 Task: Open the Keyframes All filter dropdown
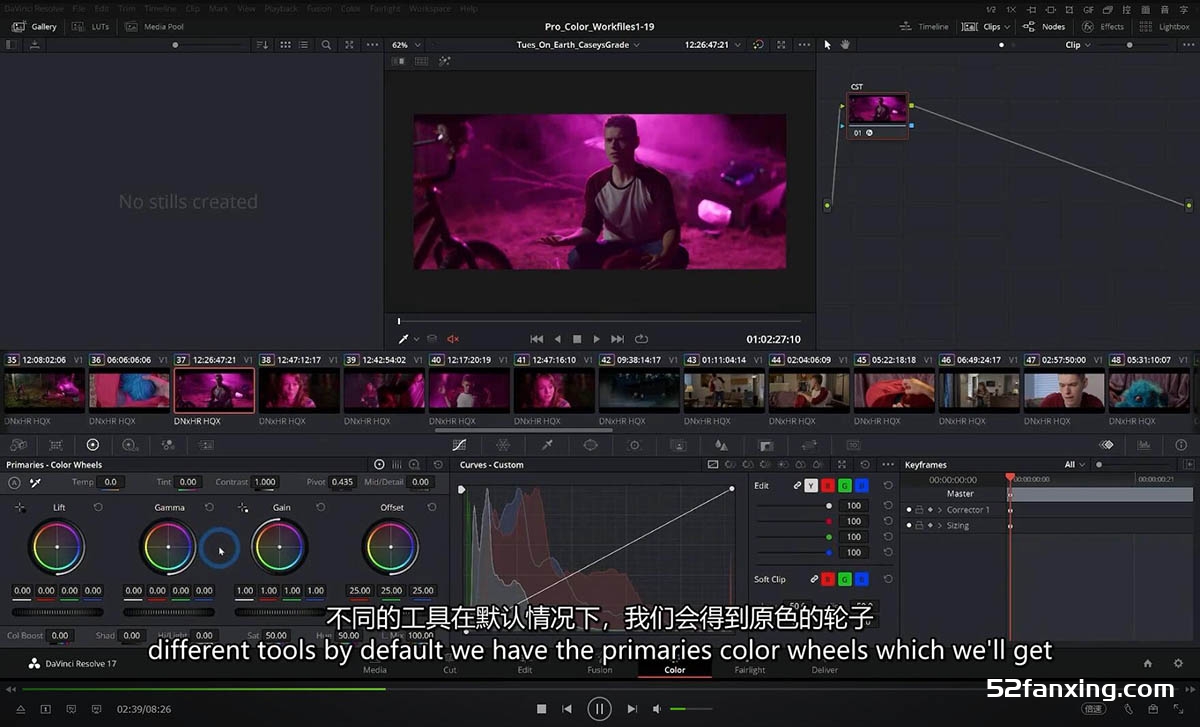pyautogui.click(x=1075, y=465)
